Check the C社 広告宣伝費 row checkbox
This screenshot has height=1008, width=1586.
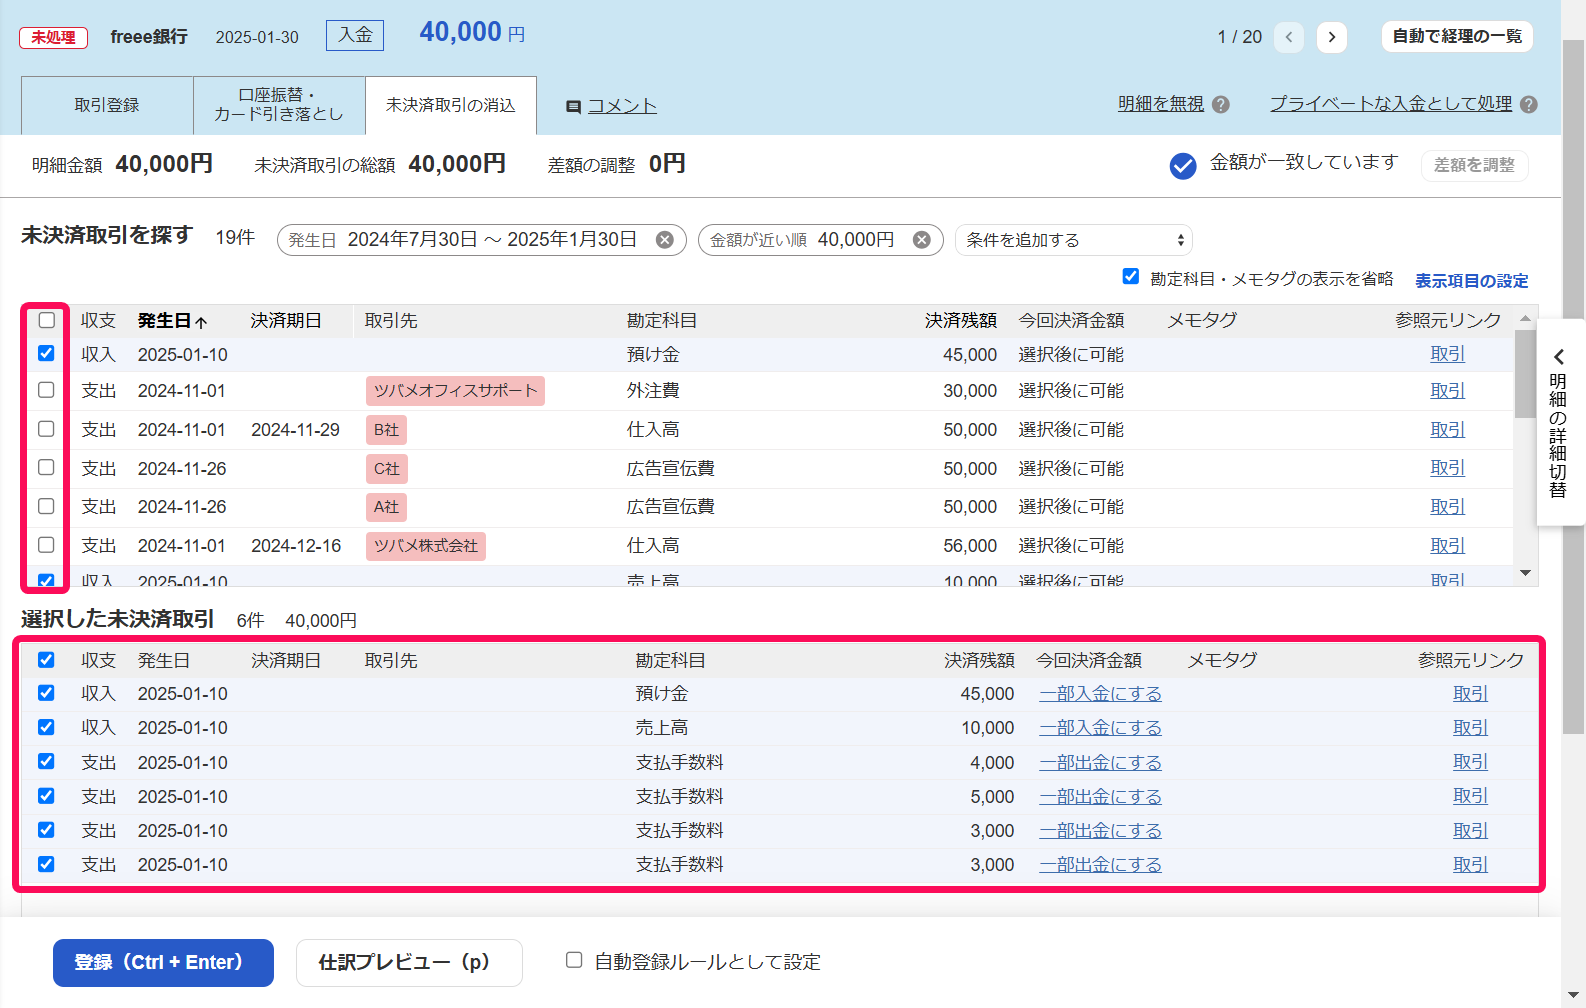click(x=46, y=467)
